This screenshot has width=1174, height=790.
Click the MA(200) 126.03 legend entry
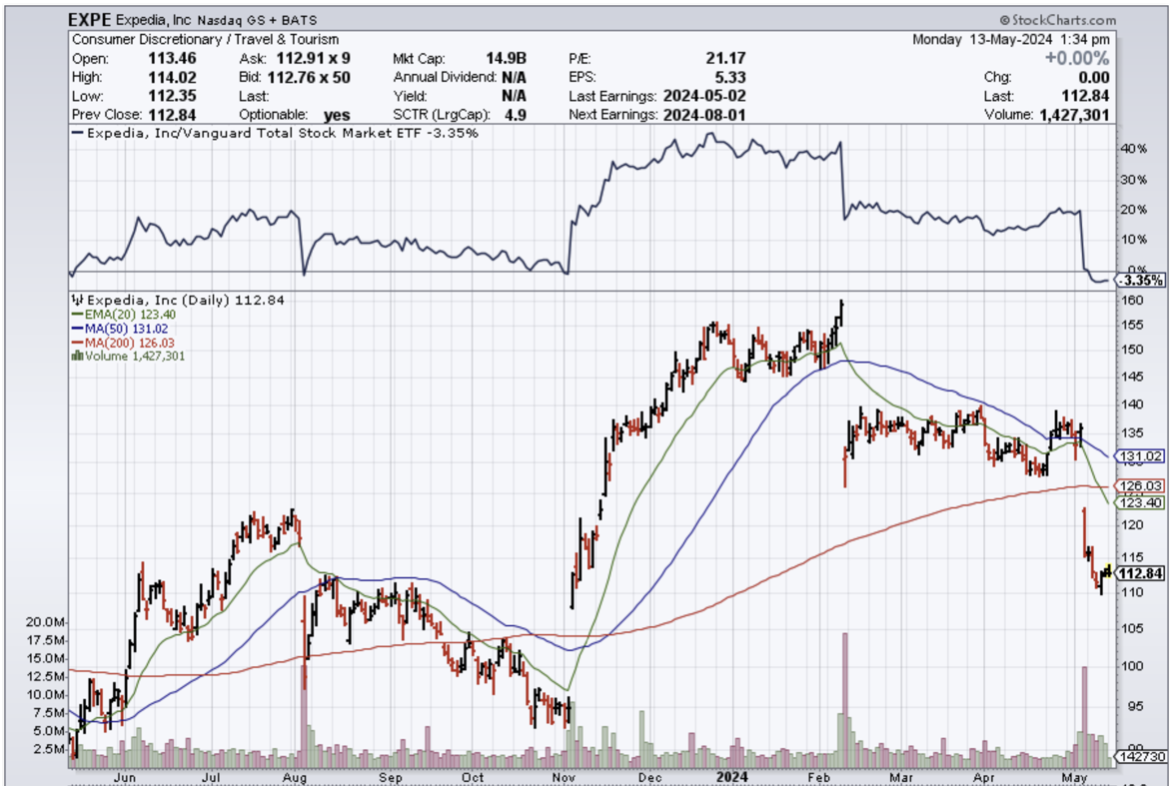123,343
